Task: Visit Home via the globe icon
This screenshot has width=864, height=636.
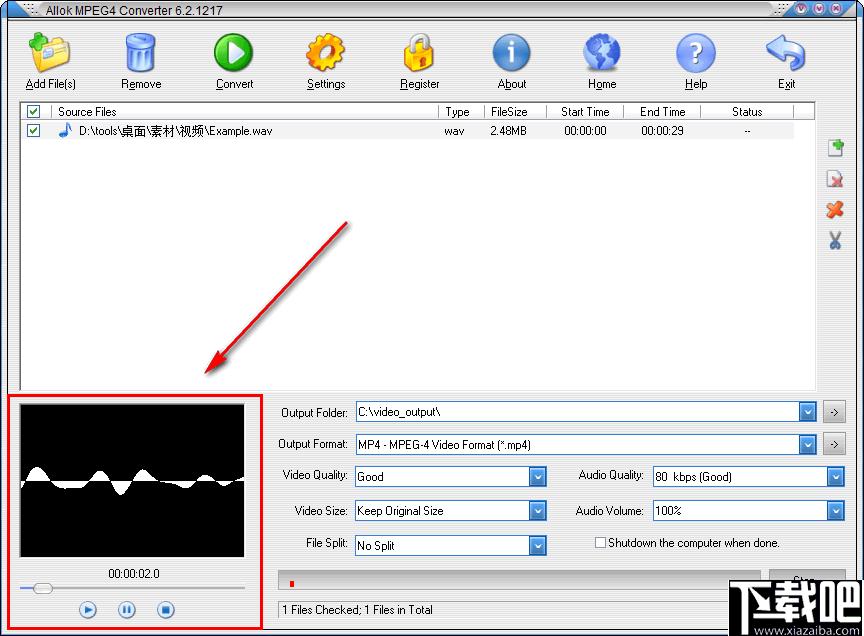Action: click(x=602, y=52)
